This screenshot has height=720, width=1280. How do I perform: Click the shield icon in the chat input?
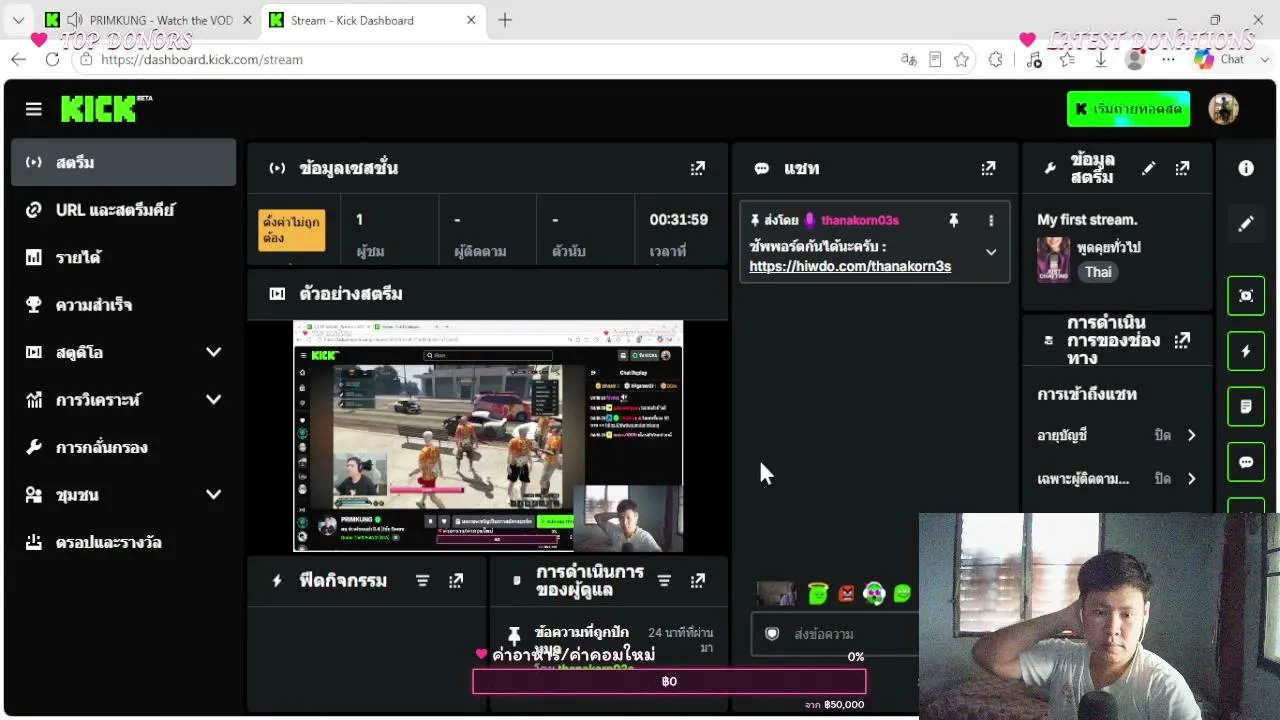point(772,634)
